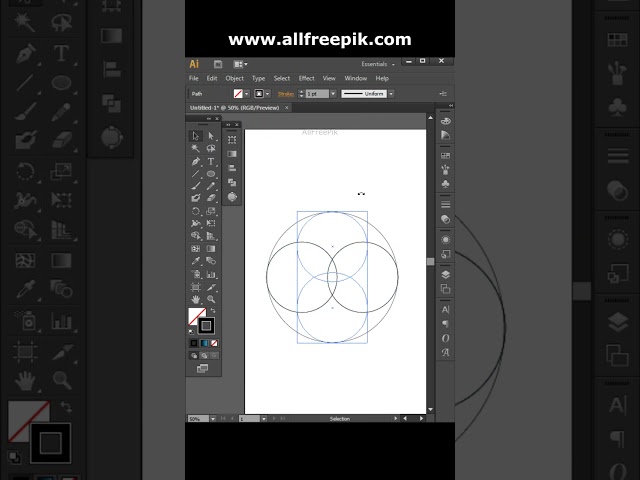Viewport: 640px width, 480px height.
Task: Open the Symbols panel club icon
Action: 445,184
